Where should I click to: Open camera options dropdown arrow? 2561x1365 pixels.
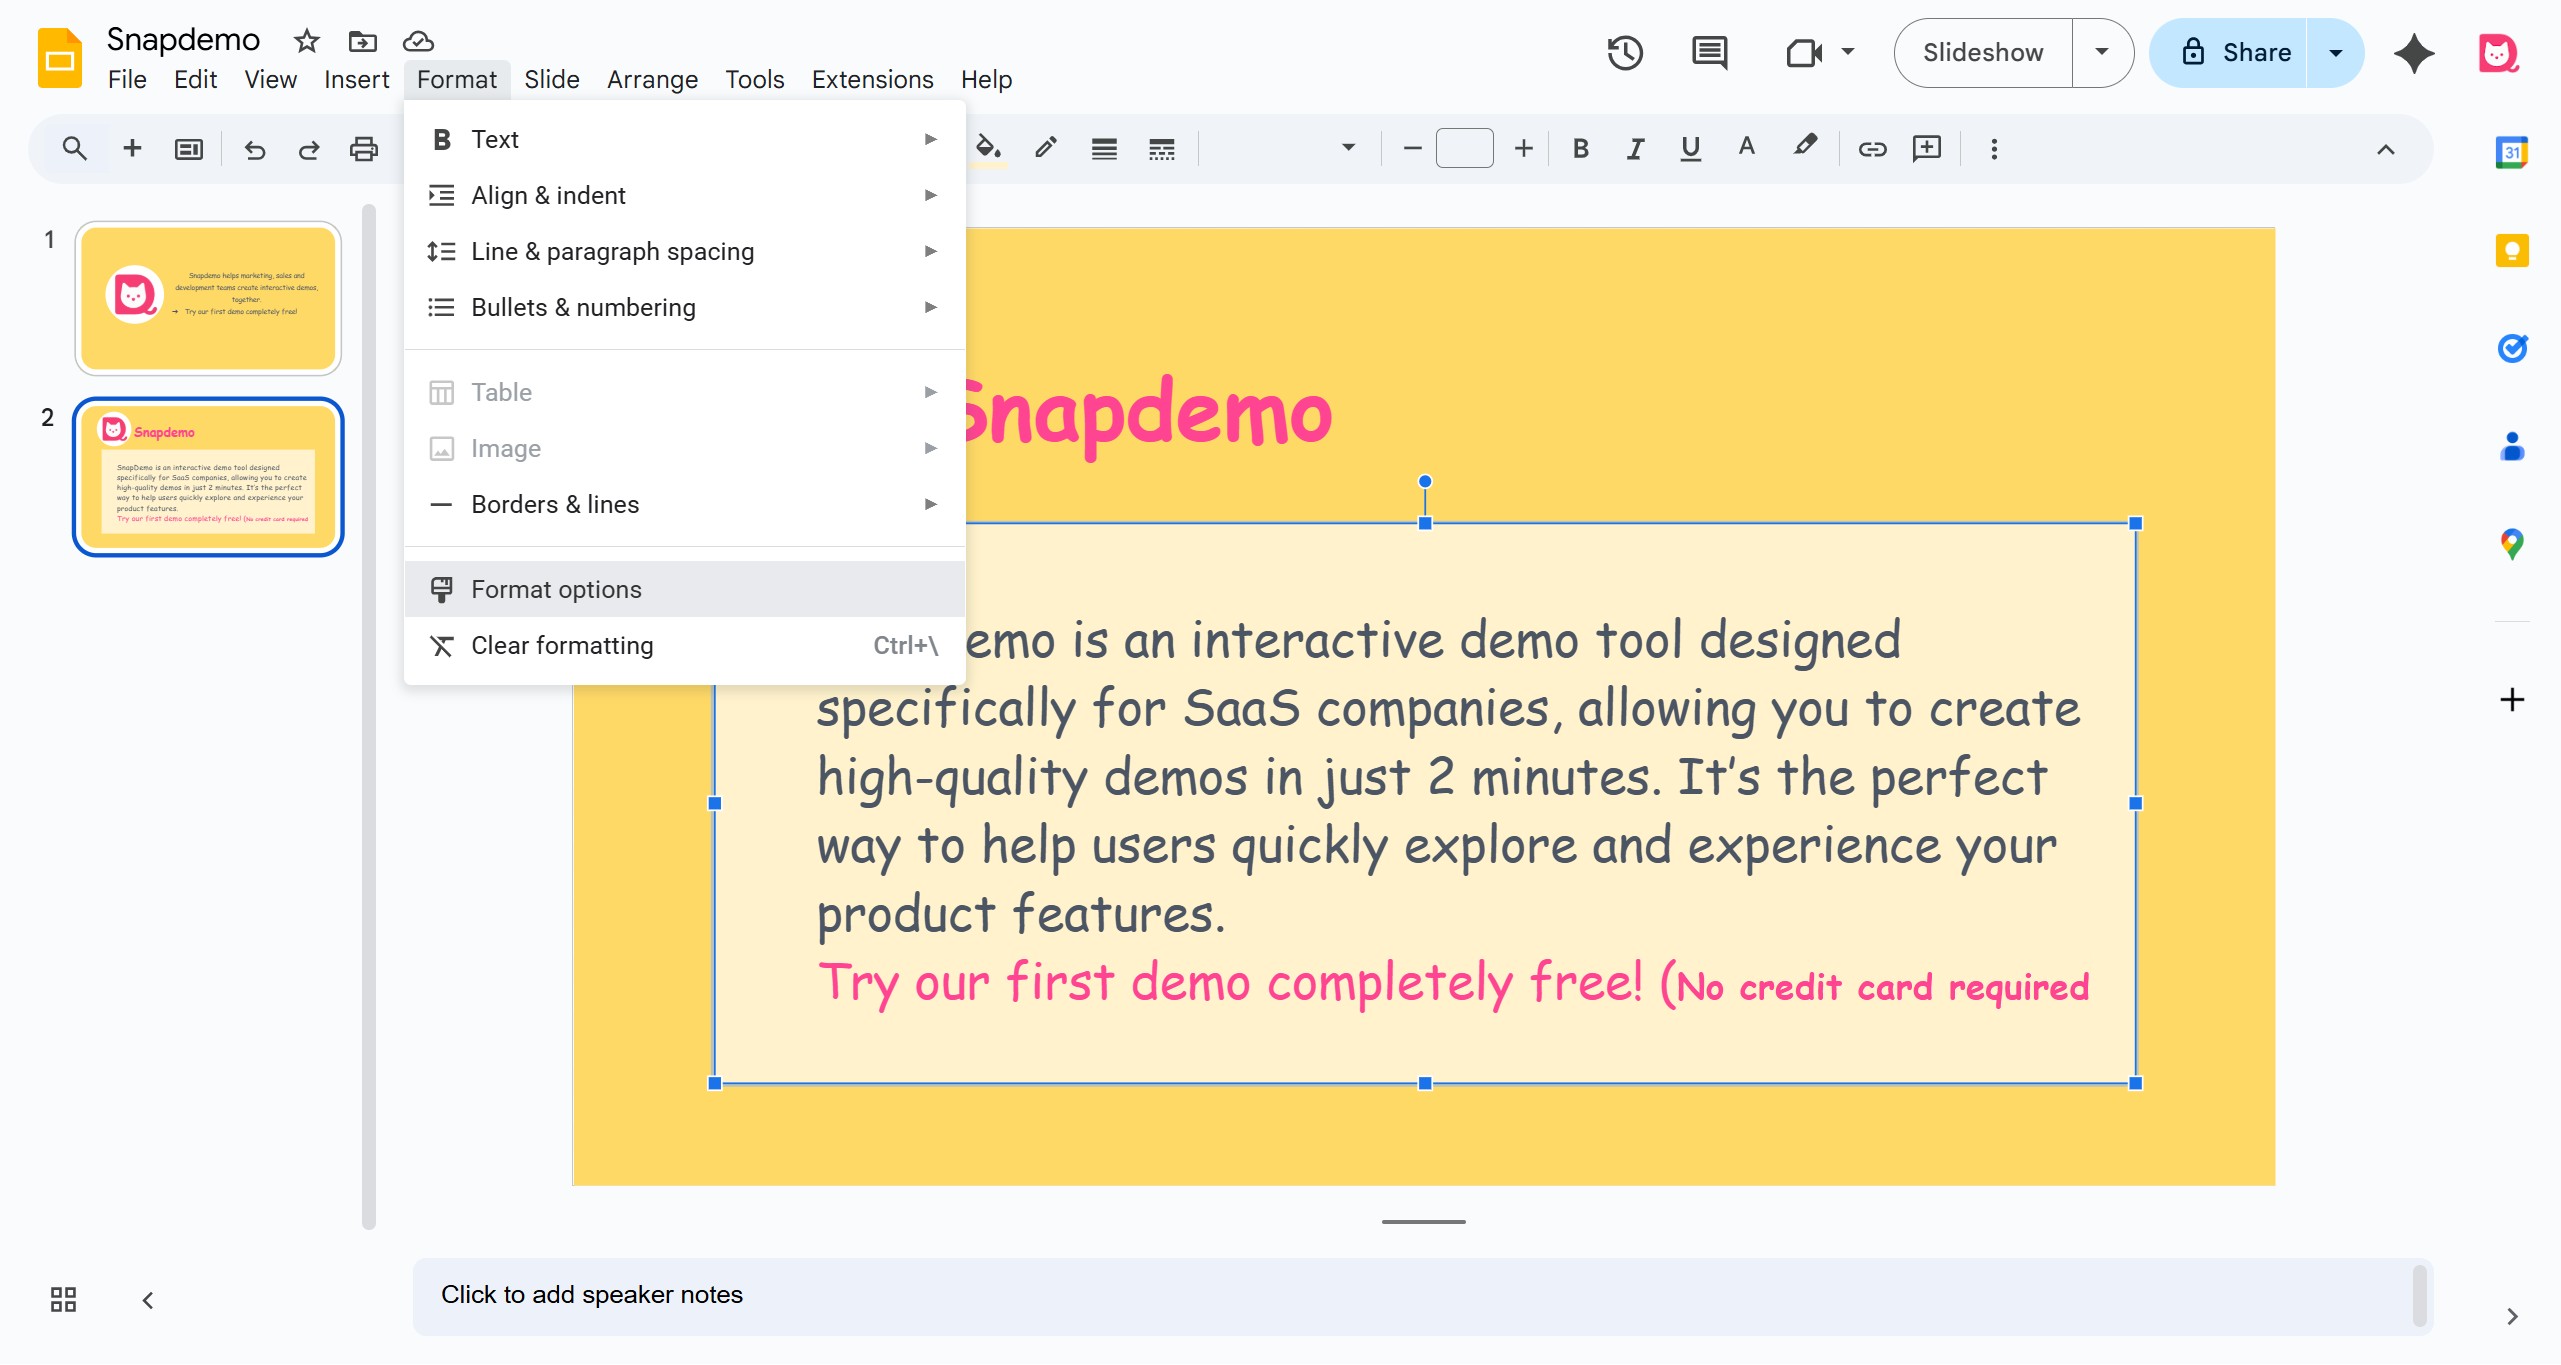[x=1847, y=52]
